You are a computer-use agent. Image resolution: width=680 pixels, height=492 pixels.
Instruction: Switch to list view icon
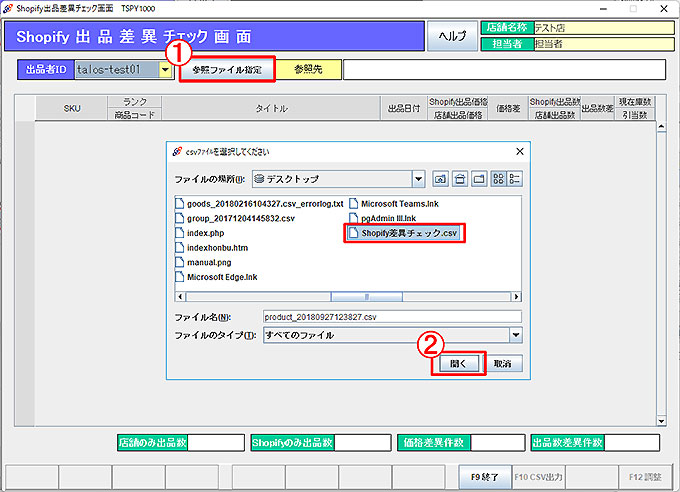point(498,179)
